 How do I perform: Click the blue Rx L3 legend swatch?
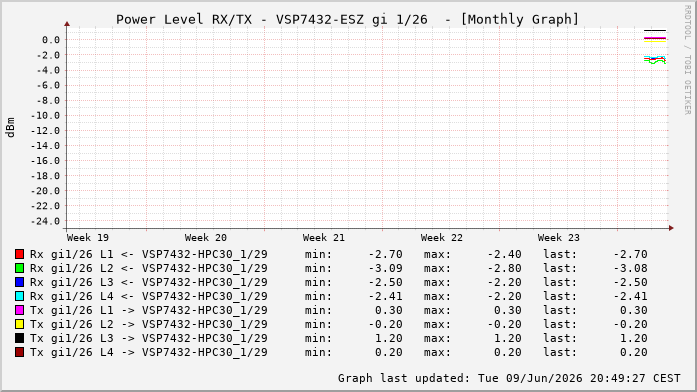(19, 282)
